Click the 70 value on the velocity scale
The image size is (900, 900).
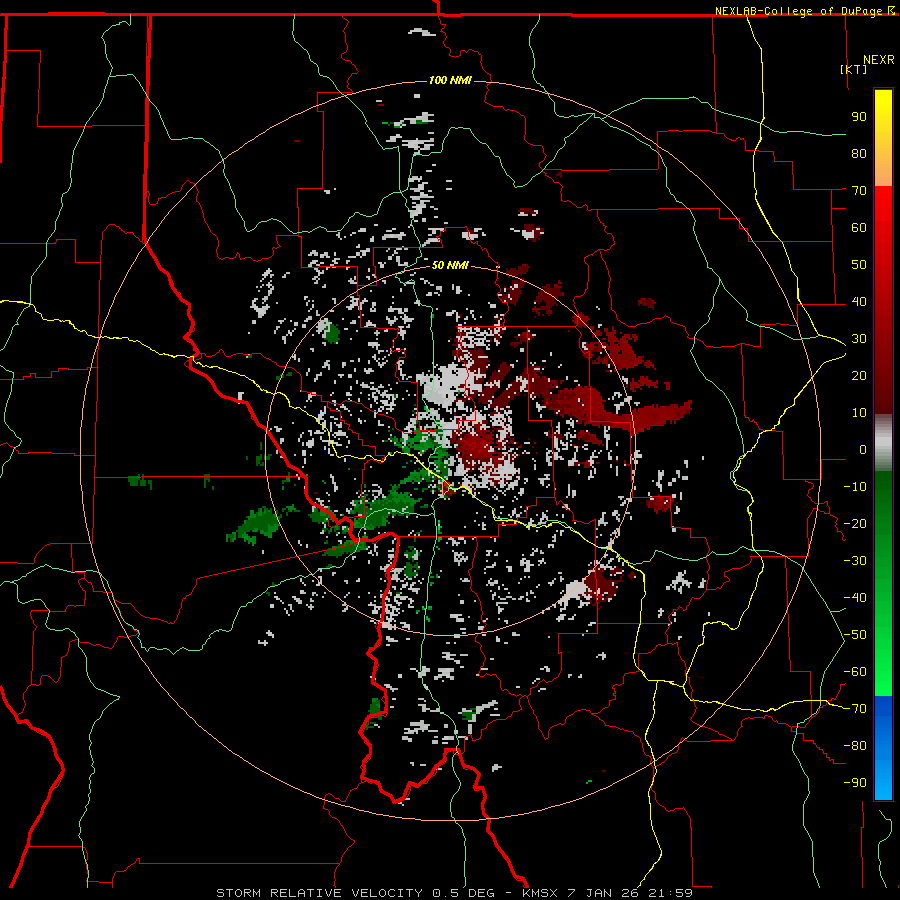[x=859, y=191]
